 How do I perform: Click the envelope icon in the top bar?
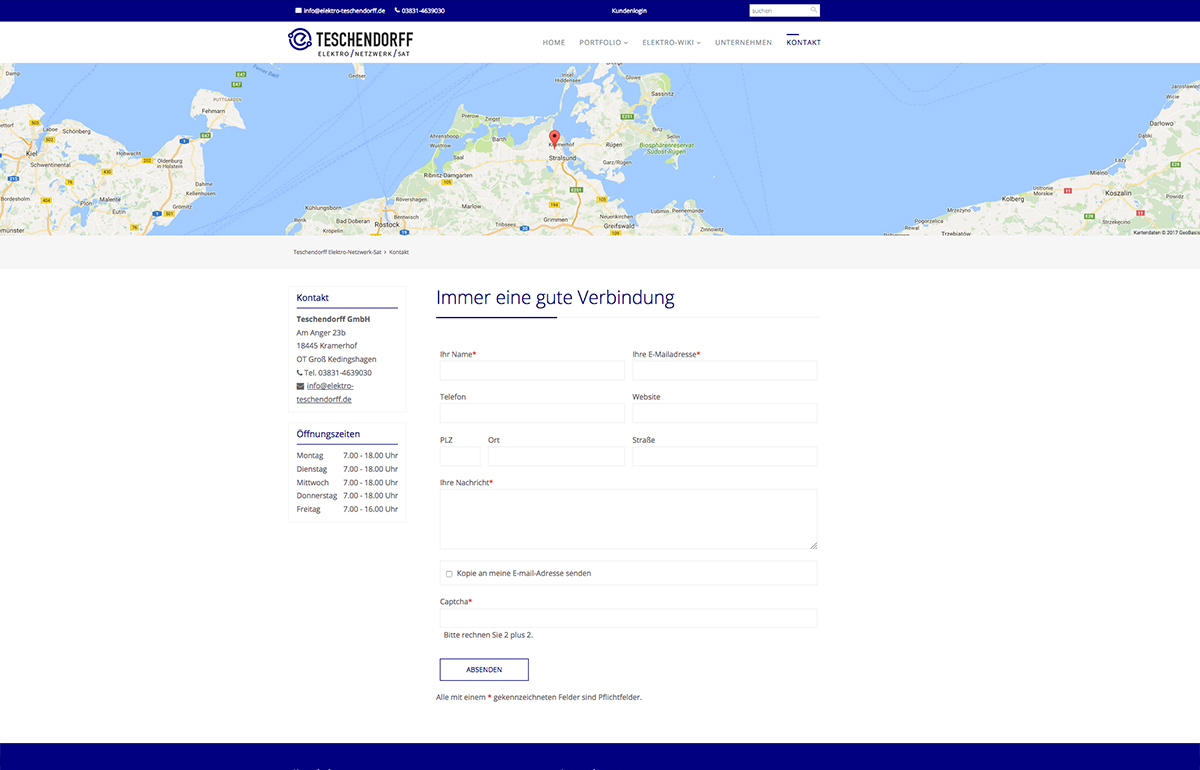298,10
